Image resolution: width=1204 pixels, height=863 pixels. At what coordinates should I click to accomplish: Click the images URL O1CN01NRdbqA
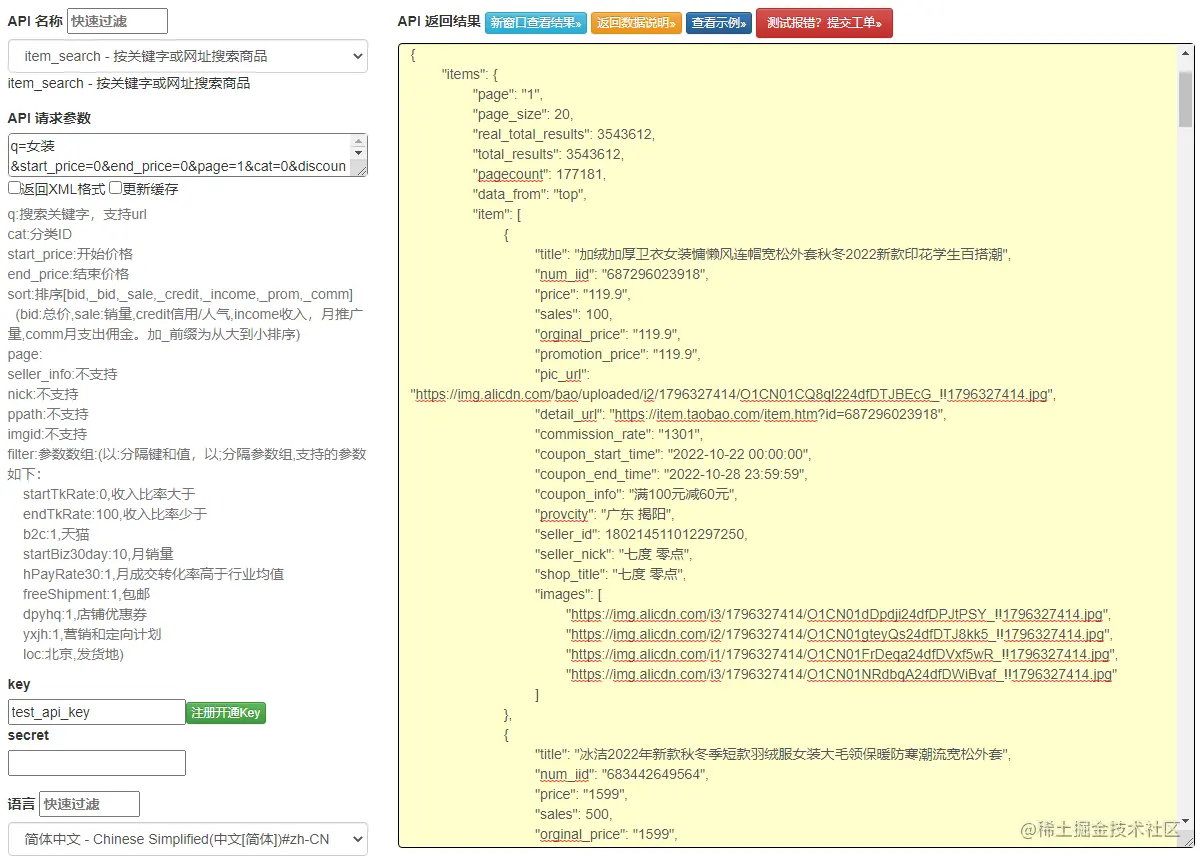840,674
